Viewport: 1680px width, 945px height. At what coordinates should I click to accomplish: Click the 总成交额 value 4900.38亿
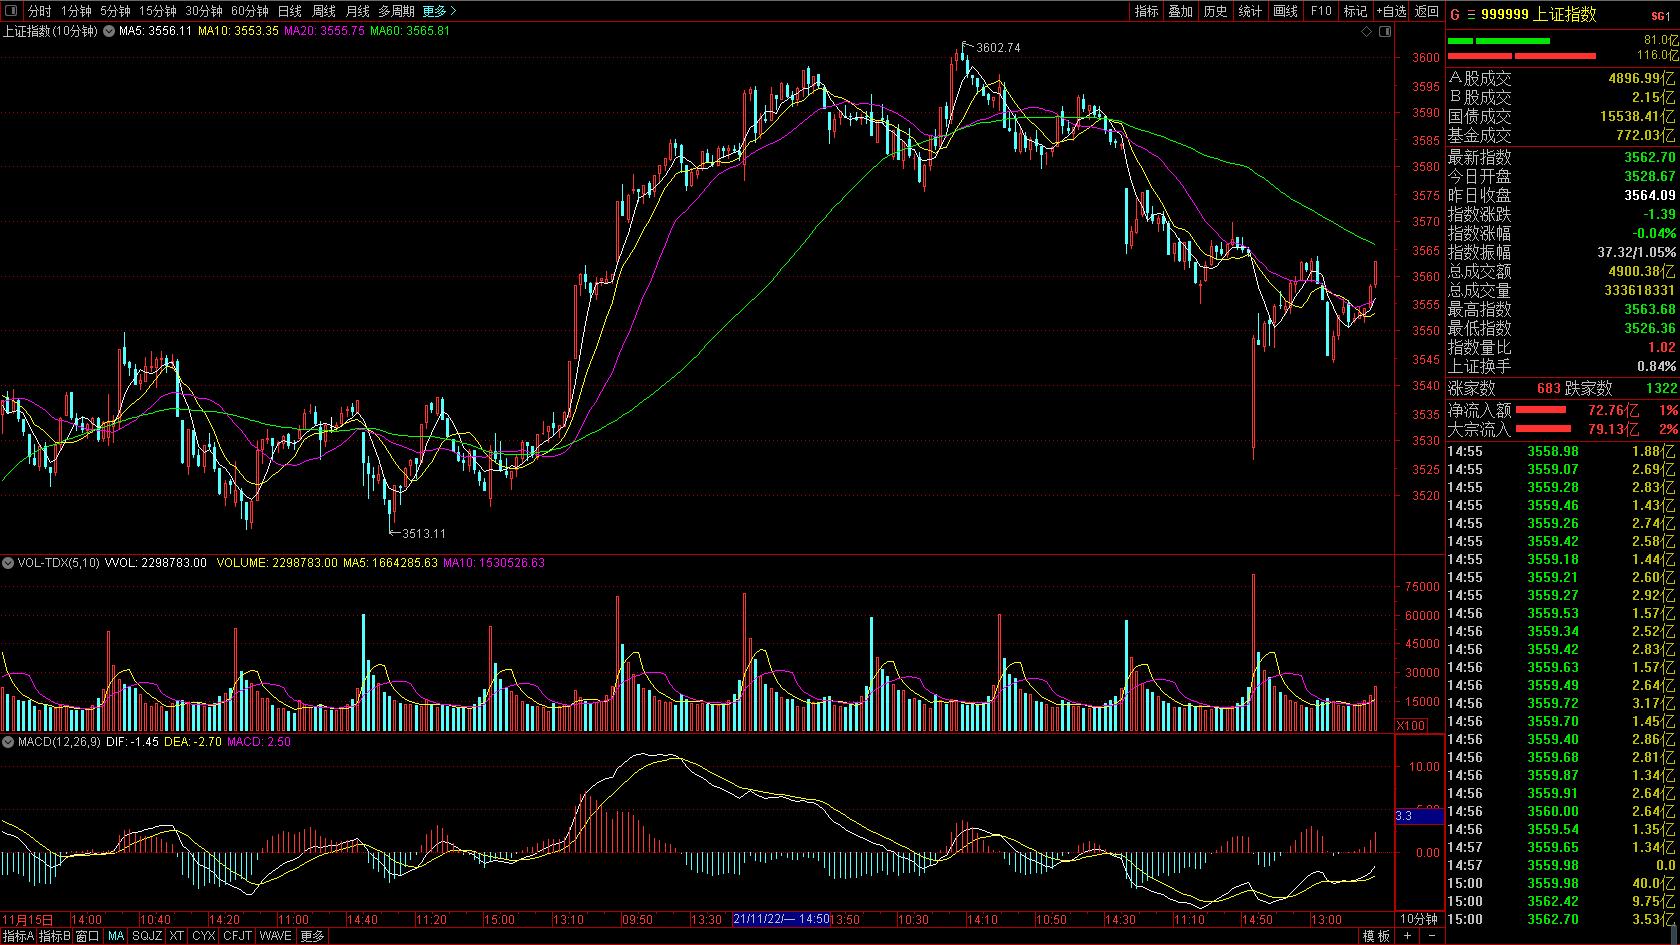1642,271
